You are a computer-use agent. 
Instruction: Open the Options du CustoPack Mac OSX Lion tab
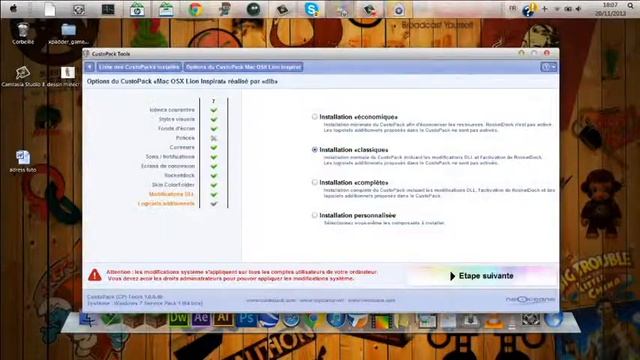244,67
